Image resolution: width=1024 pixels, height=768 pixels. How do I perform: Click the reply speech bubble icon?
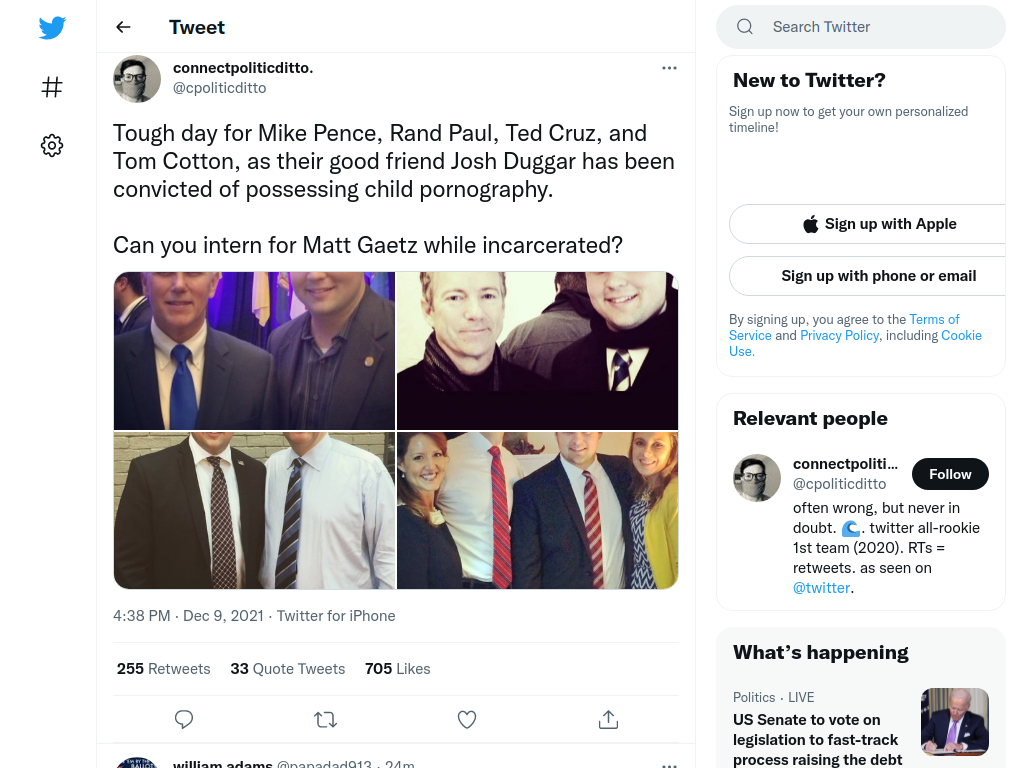[184, 719]
